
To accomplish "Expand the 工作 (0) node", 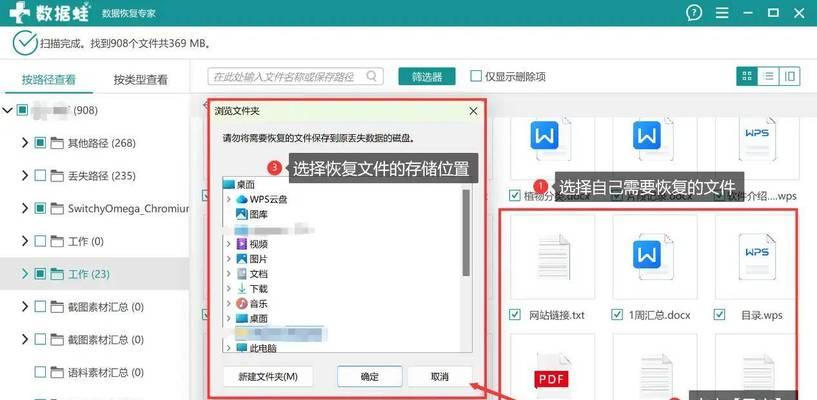I will tap(24, 241).
